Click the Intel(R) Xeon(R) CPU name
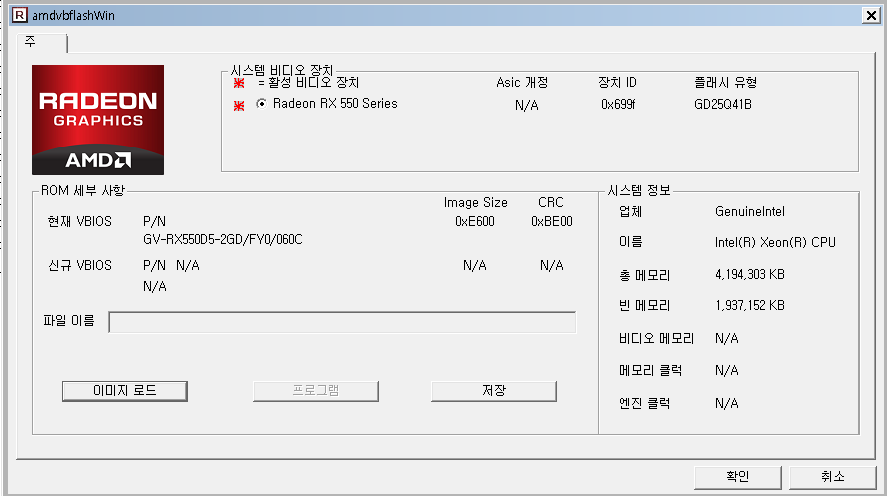The image size is (887, 496). click(x=775, y=242)
